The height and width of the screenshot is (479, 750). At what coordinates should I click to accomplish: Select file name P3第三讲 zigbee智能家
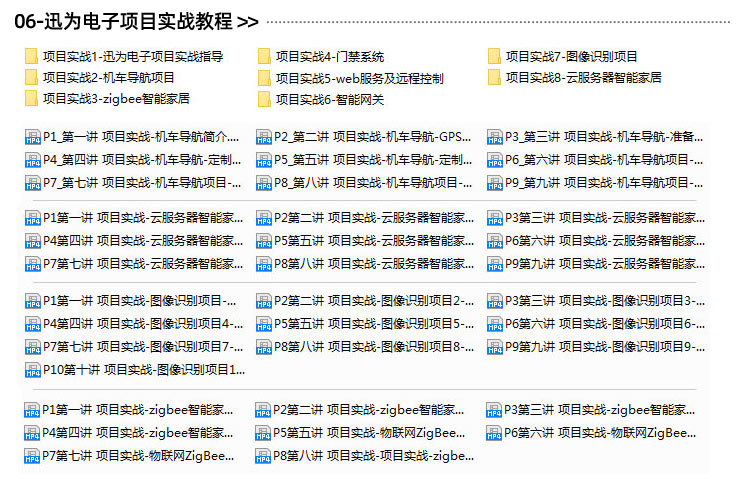[x=600, y=410]
